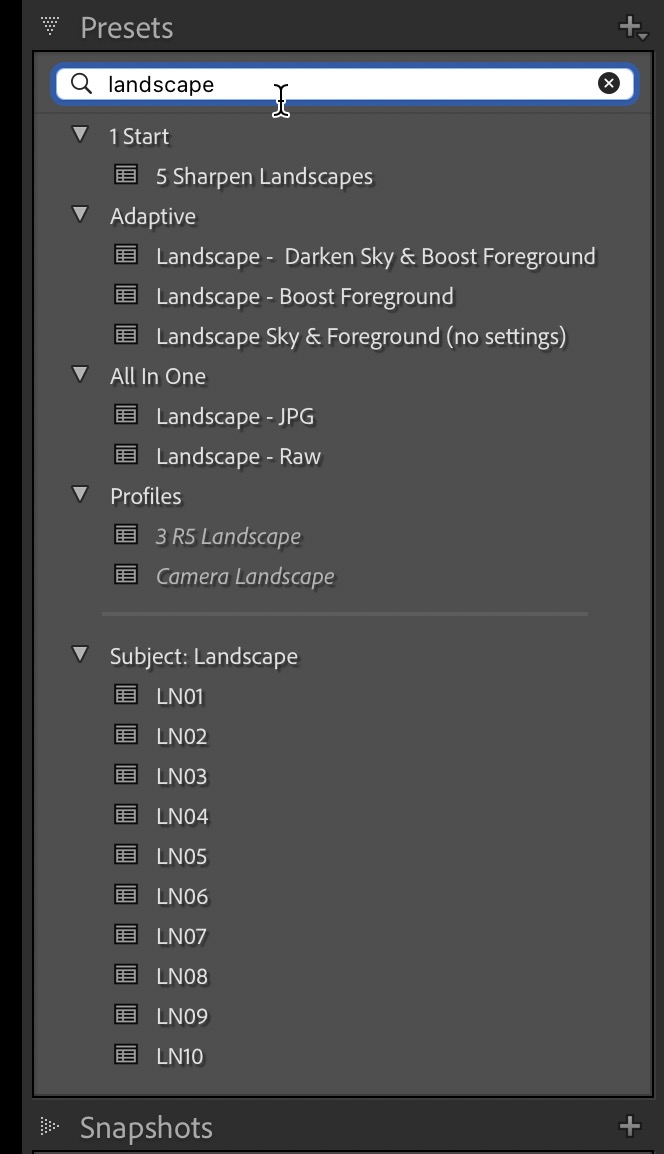
Task: Collapse the Subject: Landscape group
Action: point(79,654)
